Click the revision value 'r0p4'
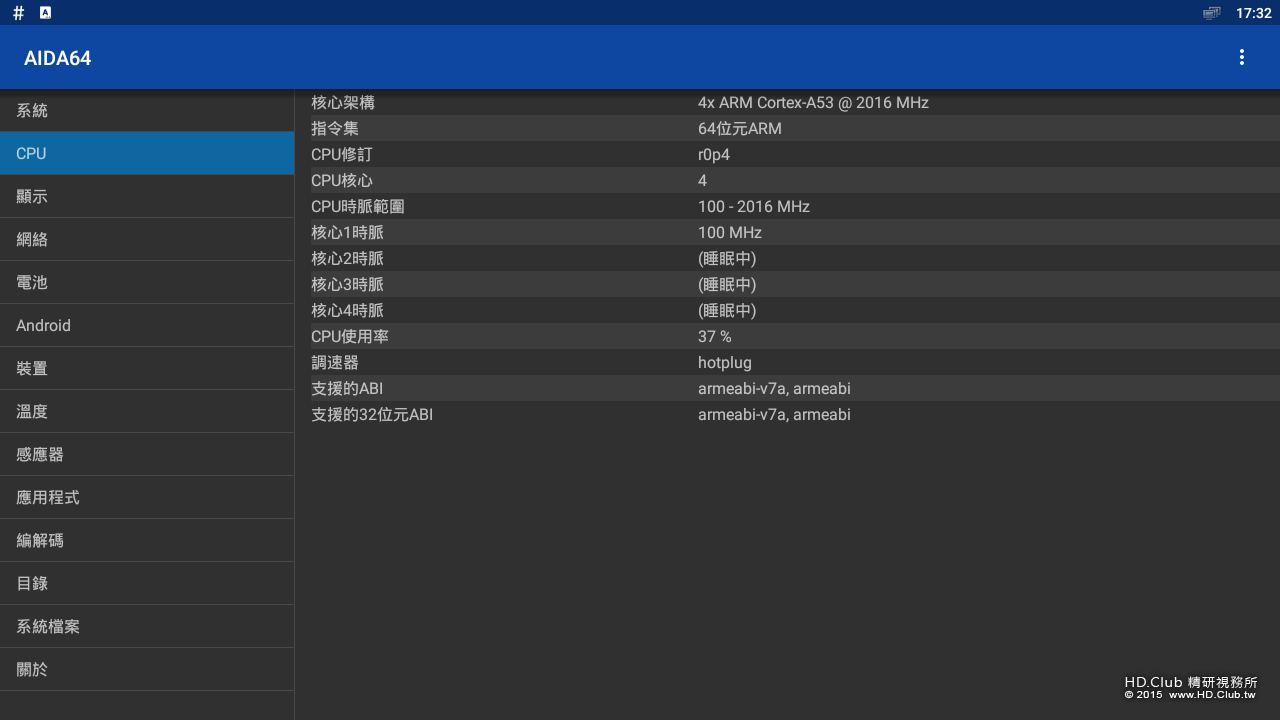The height and width of the screenshot is (720, 1280). [714, 154]
